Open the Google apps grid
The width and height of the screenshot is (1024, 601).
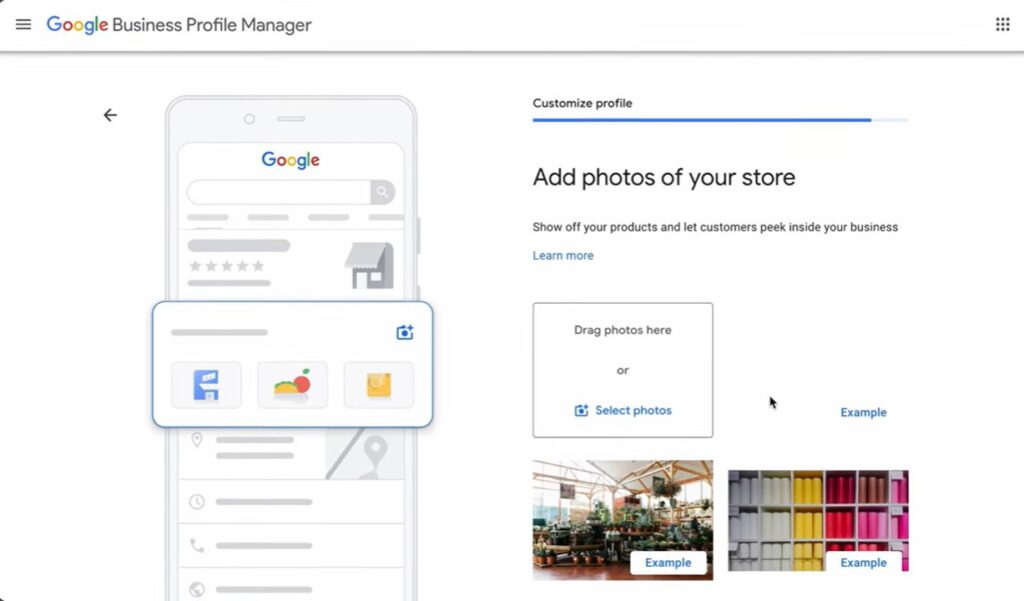1003,23
